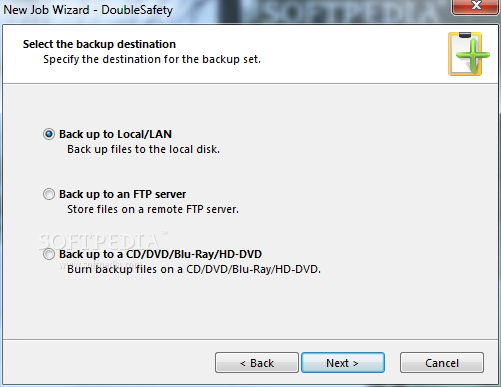The image size is (501, 387).
Task: Select the Local/LAN radio button
Action: pos(49,134)
